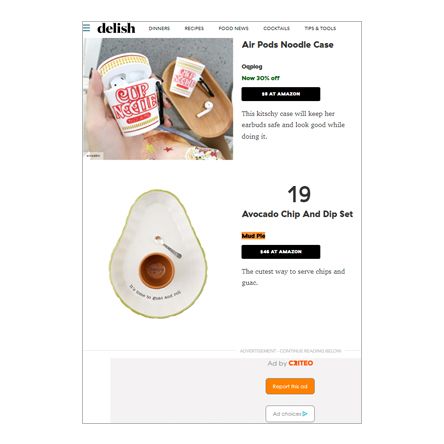Viewport: 444px width, 444px height.
Task: Click the AdChoices triangle icon
Action: [305, 414]
